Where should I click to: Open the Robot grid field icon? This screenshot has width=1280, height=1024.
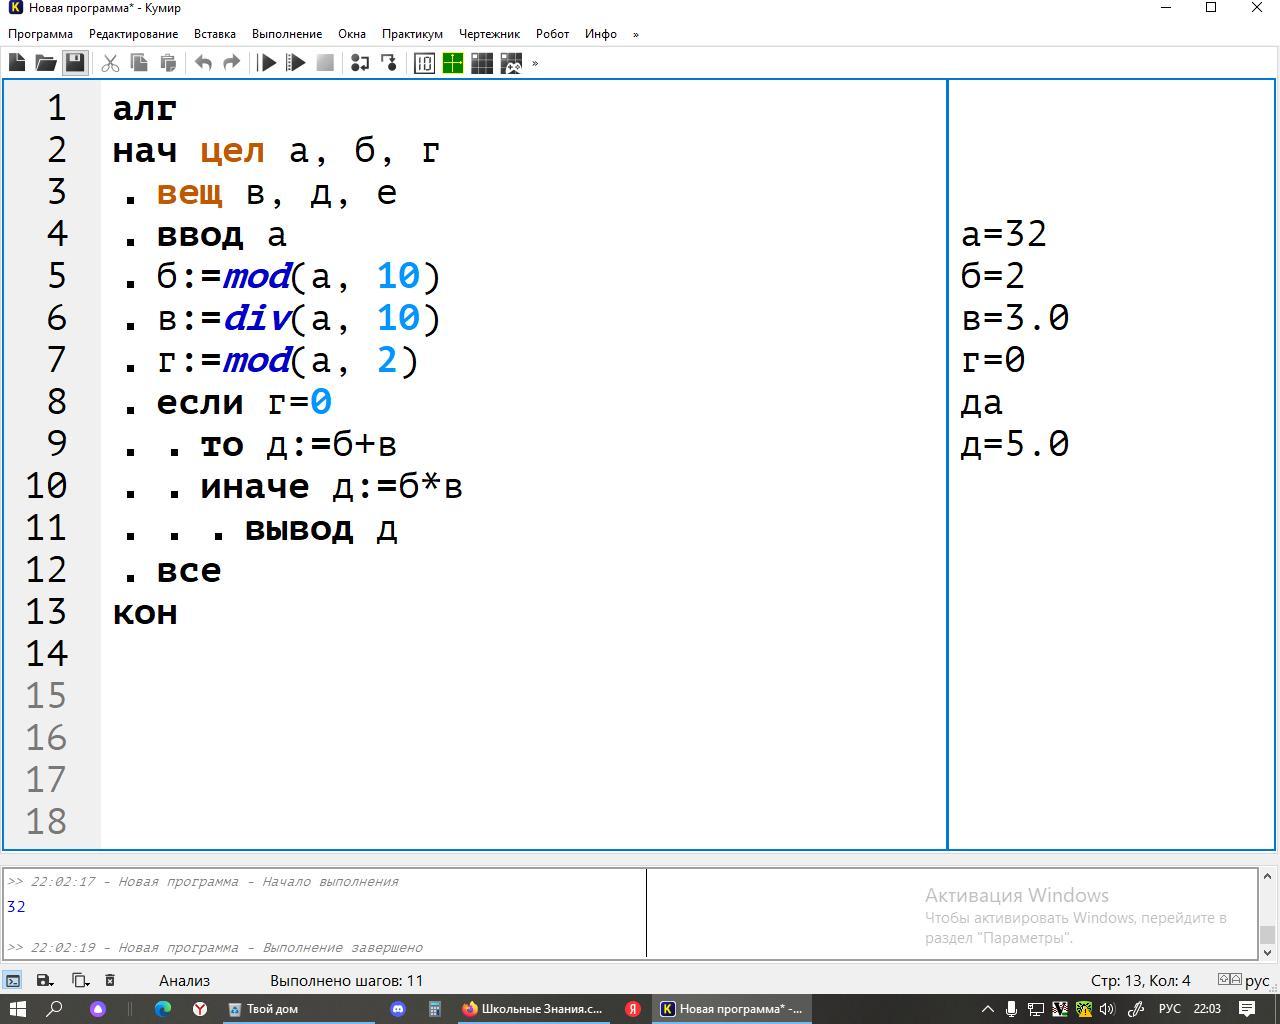click(482, 63)
